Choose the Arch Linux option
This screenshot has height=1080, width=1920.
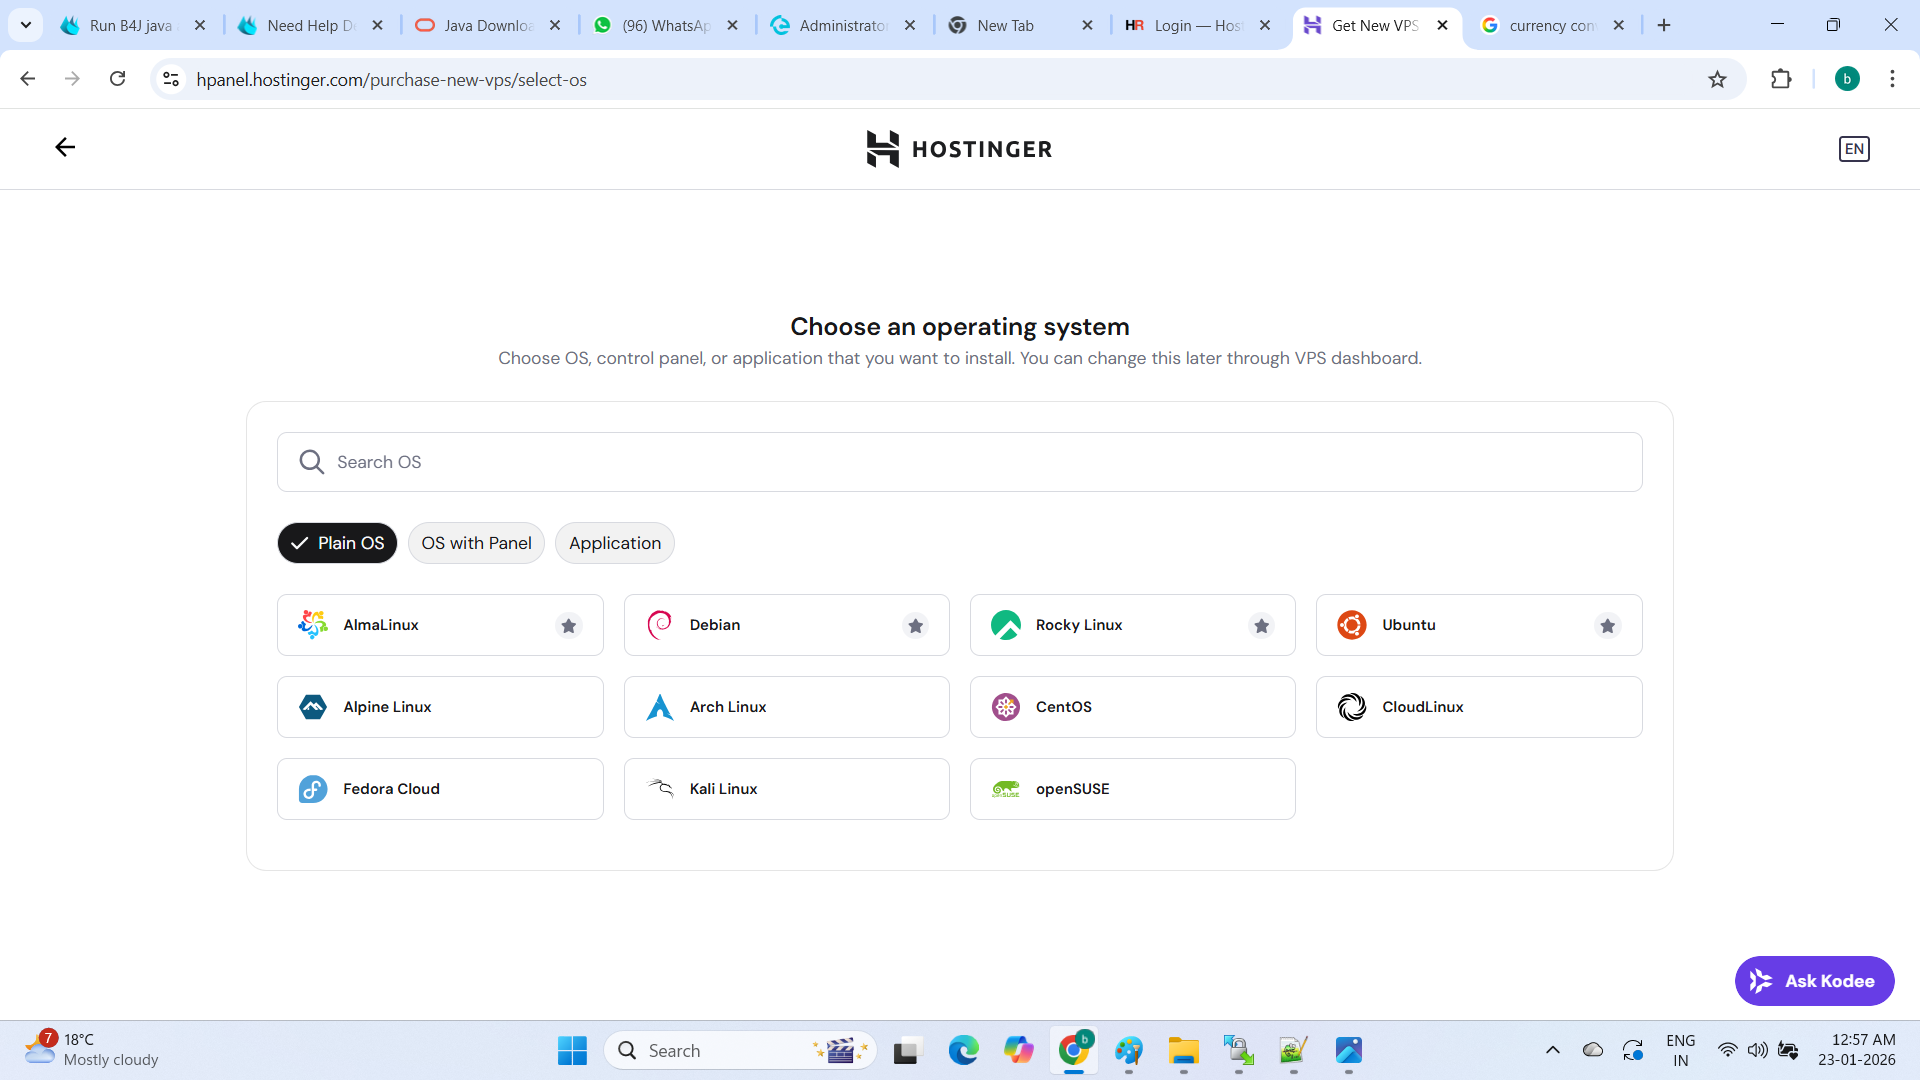click(x=786, y=707)
